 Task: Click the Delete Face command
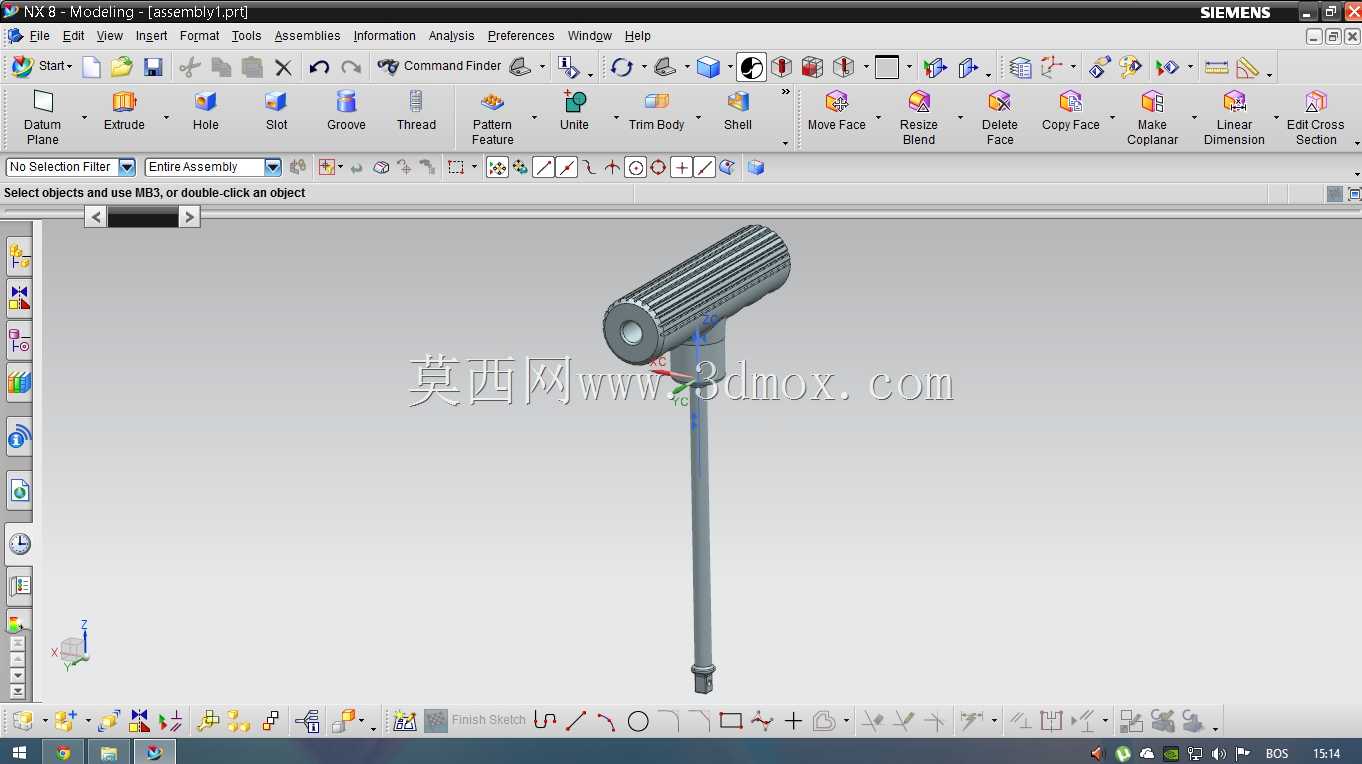point(1000,117)
